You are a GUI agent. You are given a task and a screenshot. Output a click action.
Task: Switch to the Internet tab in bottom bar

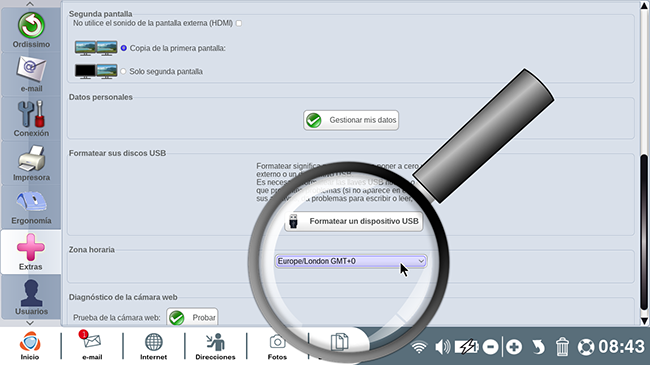click(x=153, y=346)
